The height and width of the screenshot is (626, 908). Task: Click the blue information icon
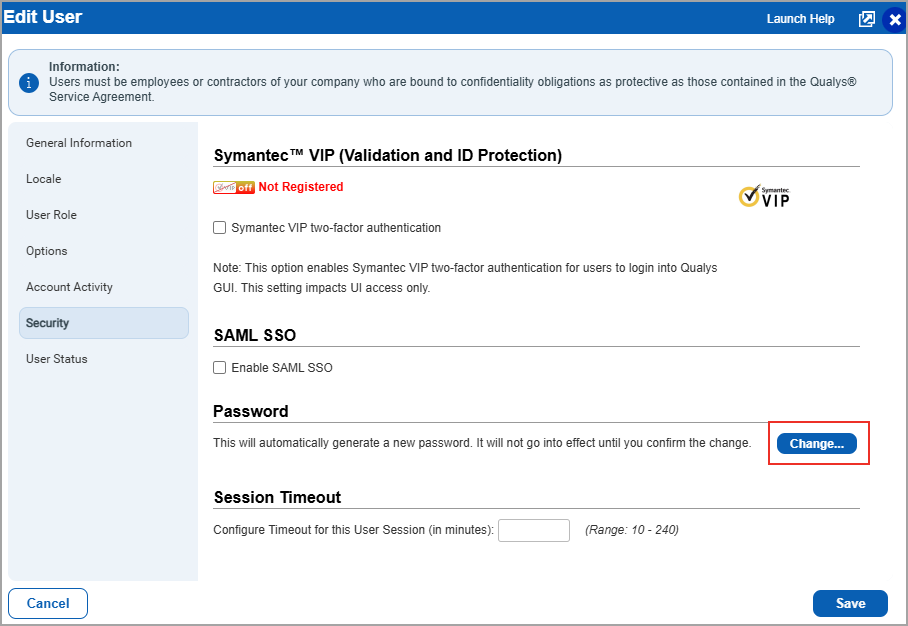click(x=30, y=83)
